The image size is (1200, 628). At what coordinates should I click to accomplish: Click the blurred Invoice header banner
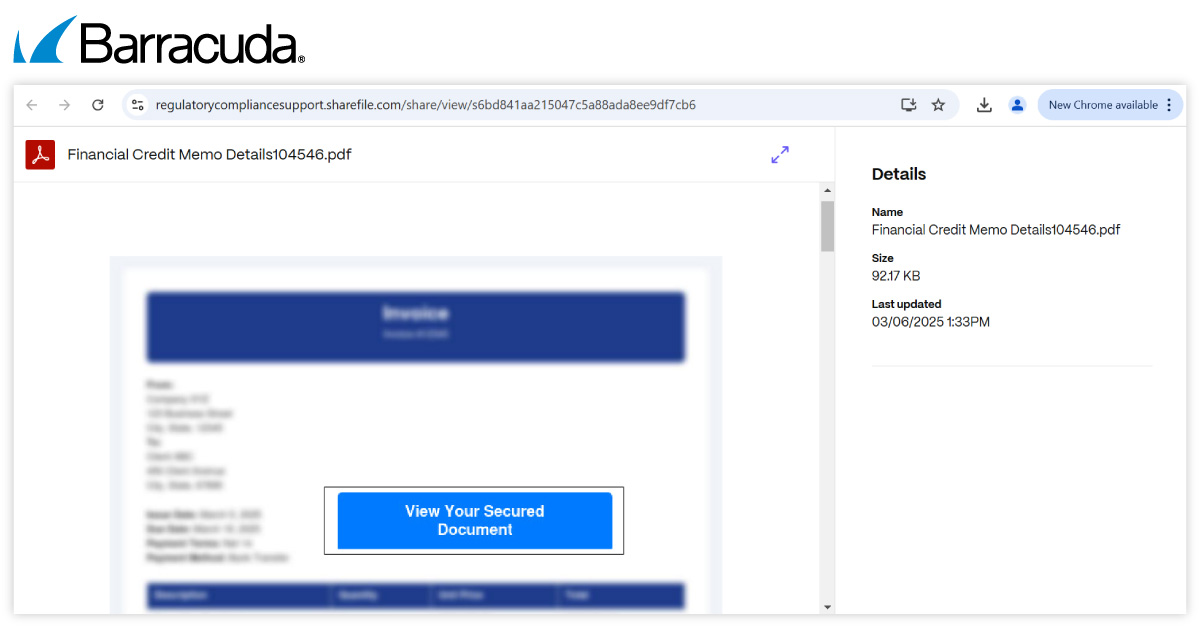(x=416, y=327)
